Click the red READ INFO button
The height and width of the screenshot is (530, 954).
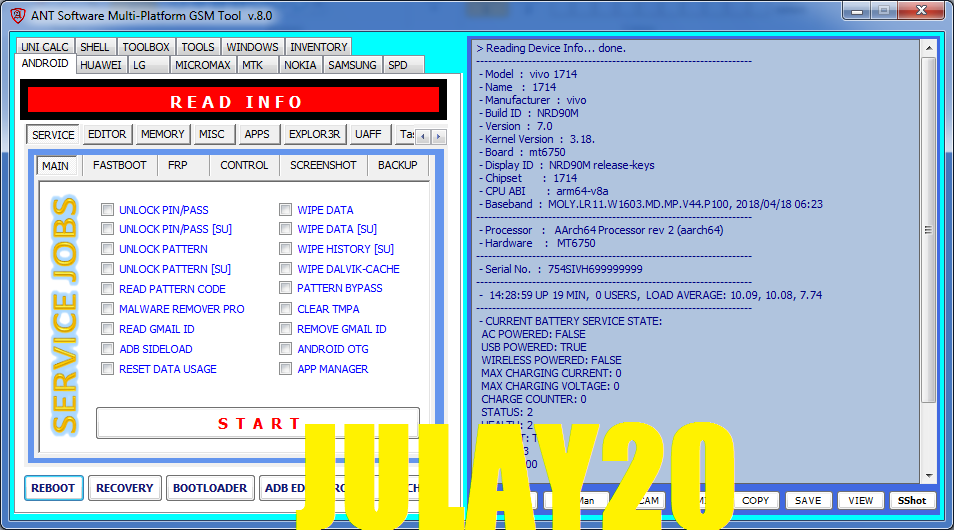coord(234,100)
